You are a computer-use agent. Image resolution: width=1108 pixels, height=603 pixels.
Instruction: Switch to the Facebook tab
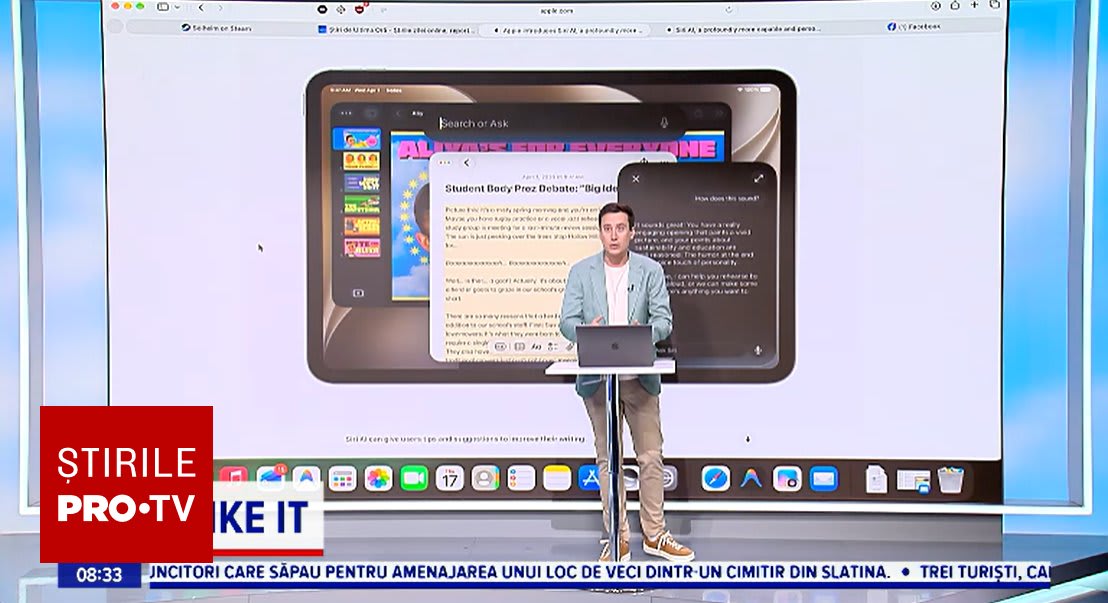click(x=914, y=27)
